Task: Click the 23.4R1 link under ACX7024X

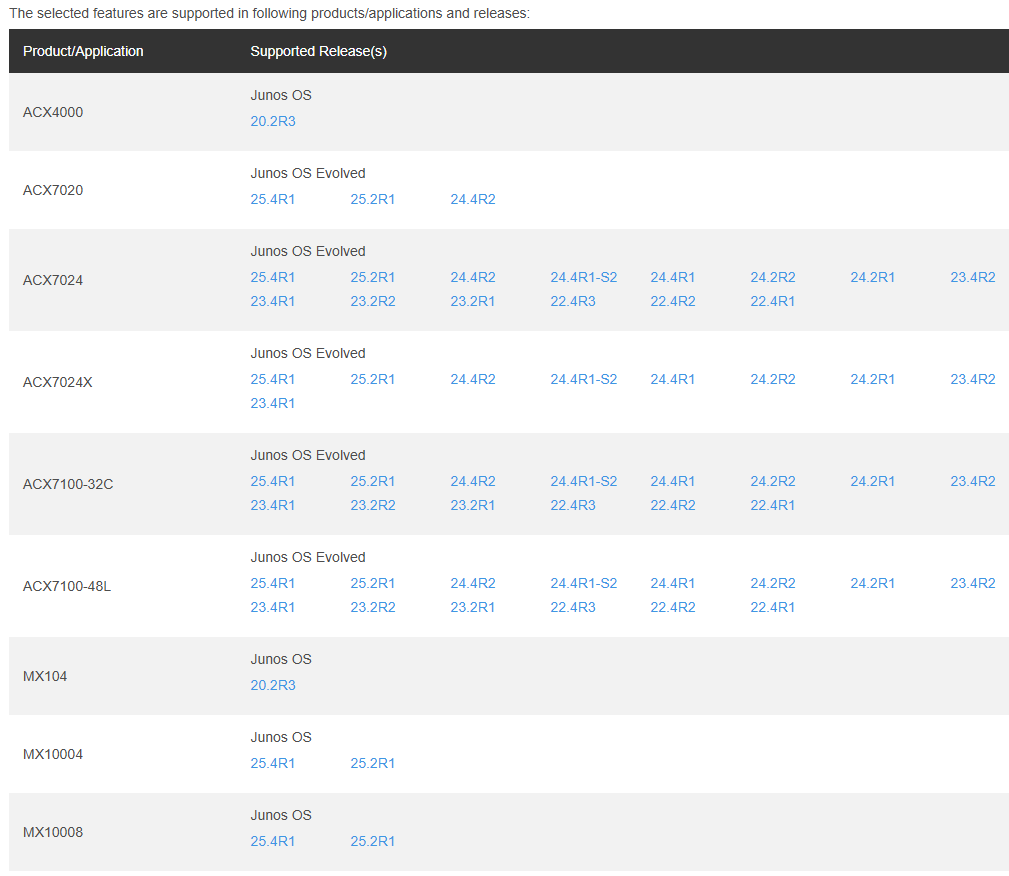Action: coord(272,403)
